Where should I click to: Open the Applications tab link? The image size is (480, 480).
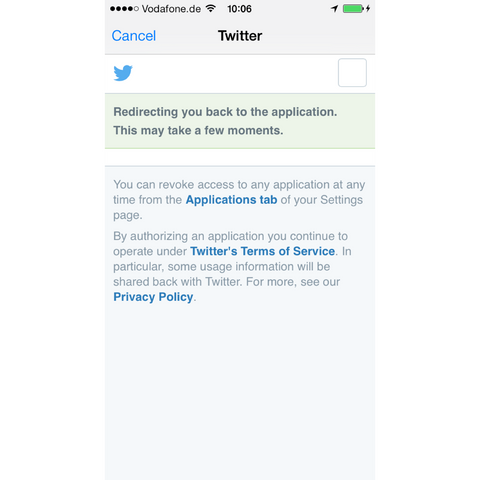[x=232, y=200]
